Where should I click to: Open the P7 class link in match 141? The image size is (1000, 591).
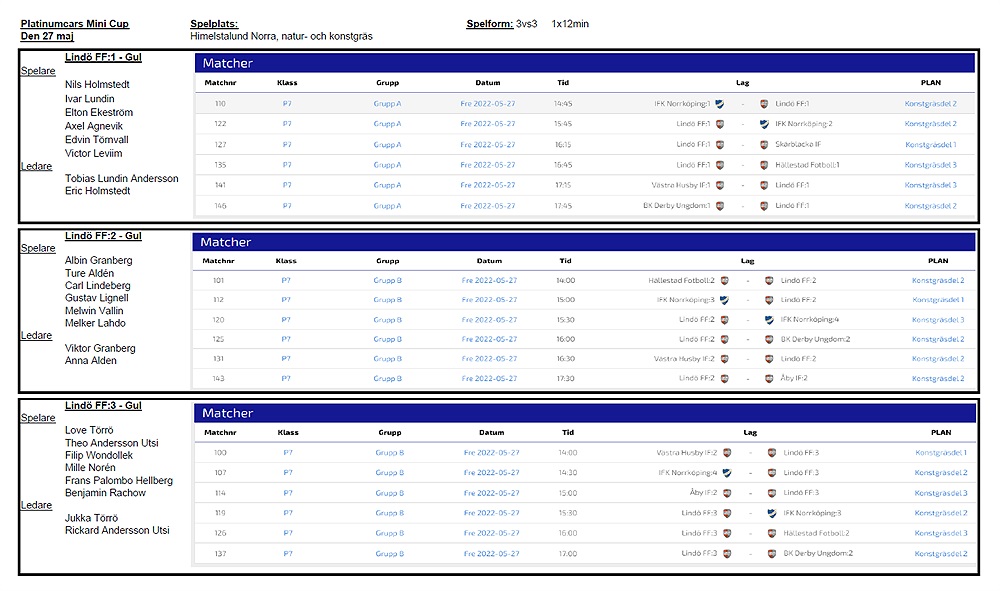coord(287,186)
